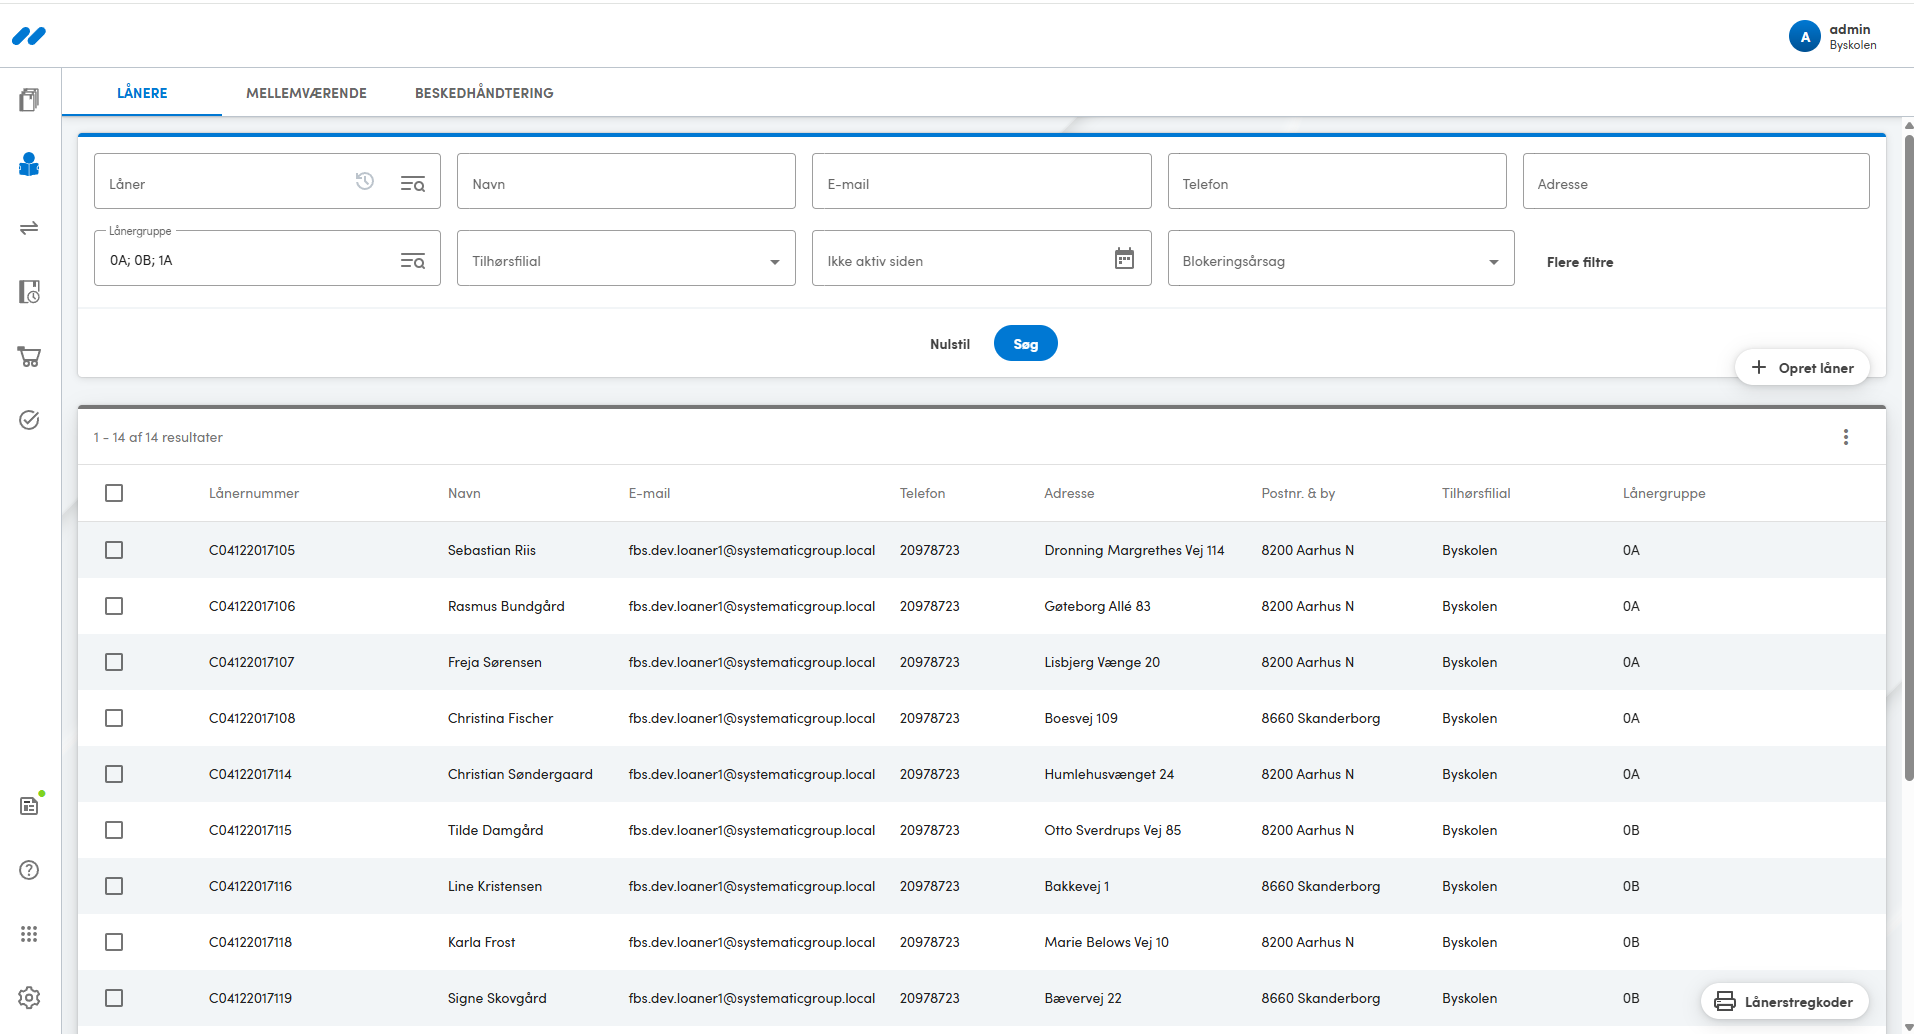1914x1034 pixels.
Task: Click the E-mail column header
Action: click(649, 493)
